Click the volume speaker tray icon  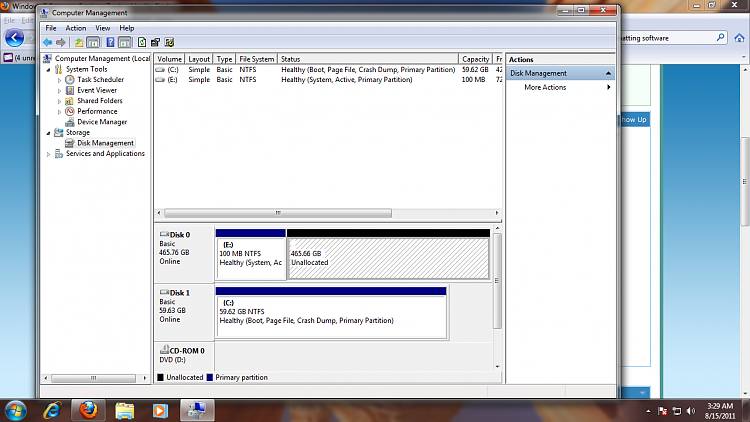tap(691, 411)
